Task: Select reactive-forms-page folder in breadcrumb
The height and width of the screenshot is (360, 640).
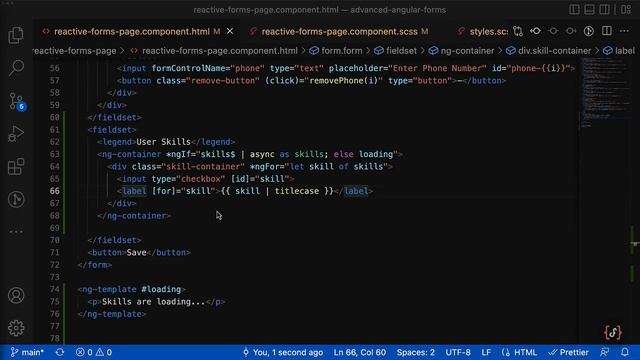Action: (75, 51)
